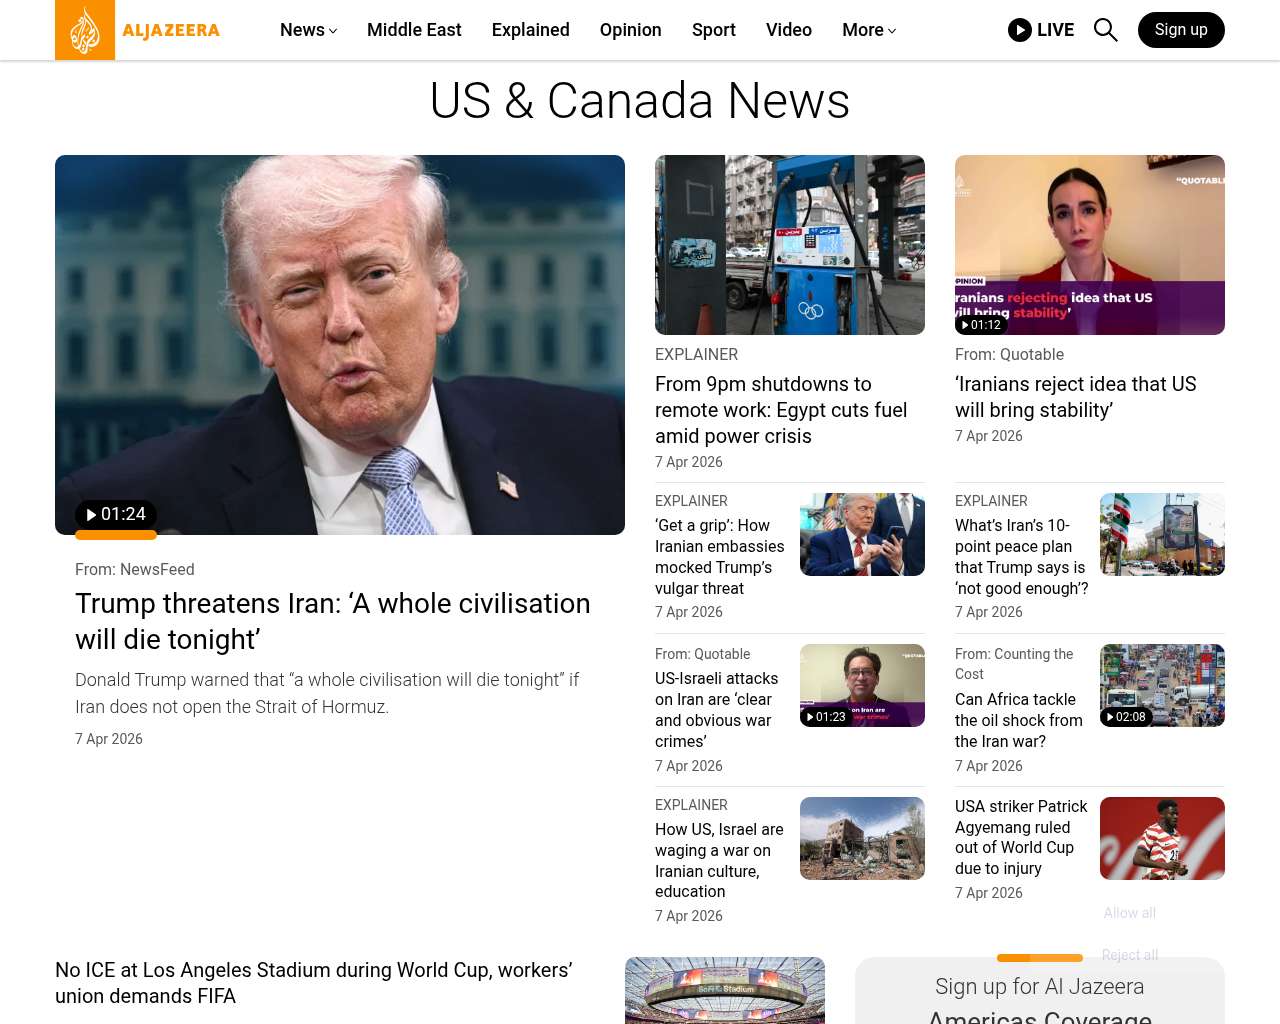Play the 01:23 war crimes video
This screenshot has height=1024, width=1280.
click(826, 717)
